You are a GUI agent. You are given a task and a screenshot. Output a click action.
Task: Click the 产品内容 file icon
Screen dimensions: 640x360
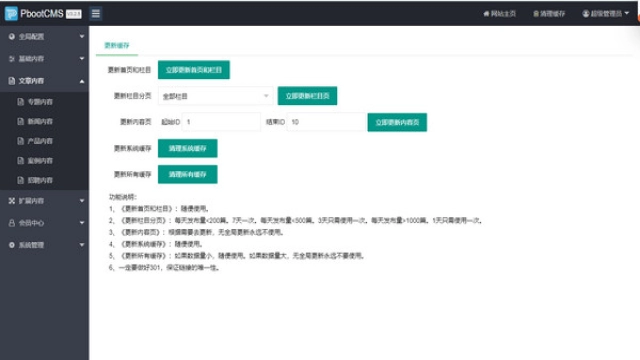[20, 141]
